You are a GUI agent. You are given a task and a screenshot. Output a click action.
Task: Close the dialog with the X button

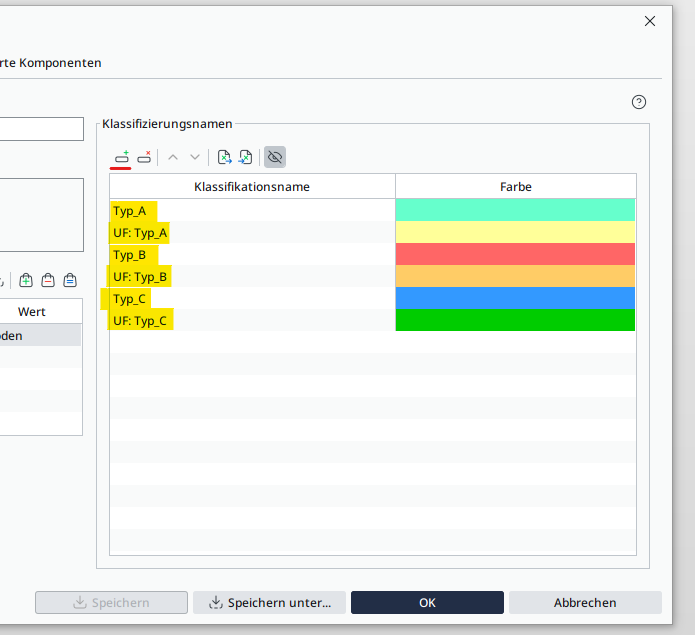pos(650,21)
